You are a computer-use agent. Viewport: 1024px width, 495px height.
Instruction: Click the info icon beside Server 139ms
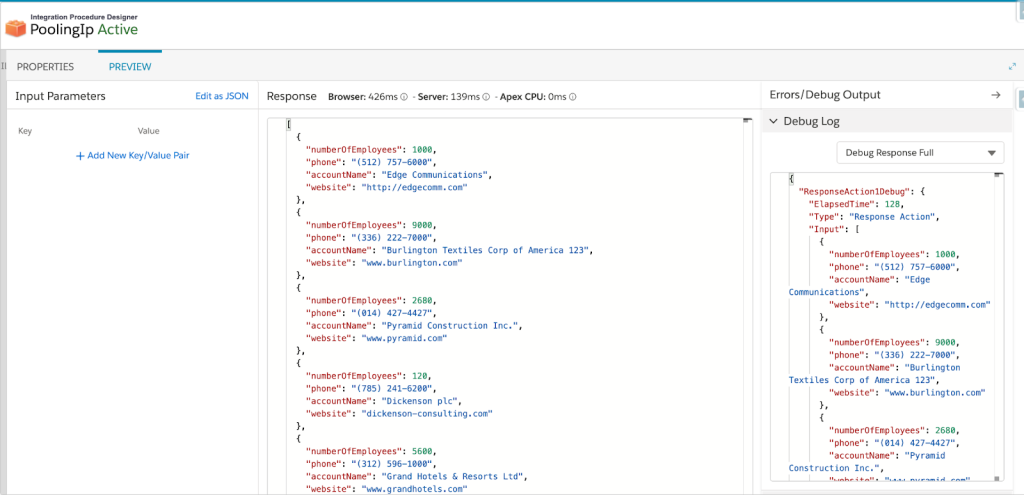point(486,97)
